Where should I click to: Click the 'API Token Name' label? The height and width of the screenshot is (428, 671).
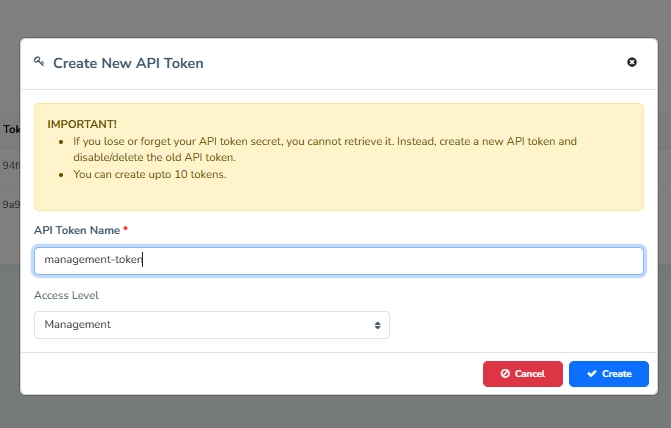pyautogui.click(x=77, y=230)
